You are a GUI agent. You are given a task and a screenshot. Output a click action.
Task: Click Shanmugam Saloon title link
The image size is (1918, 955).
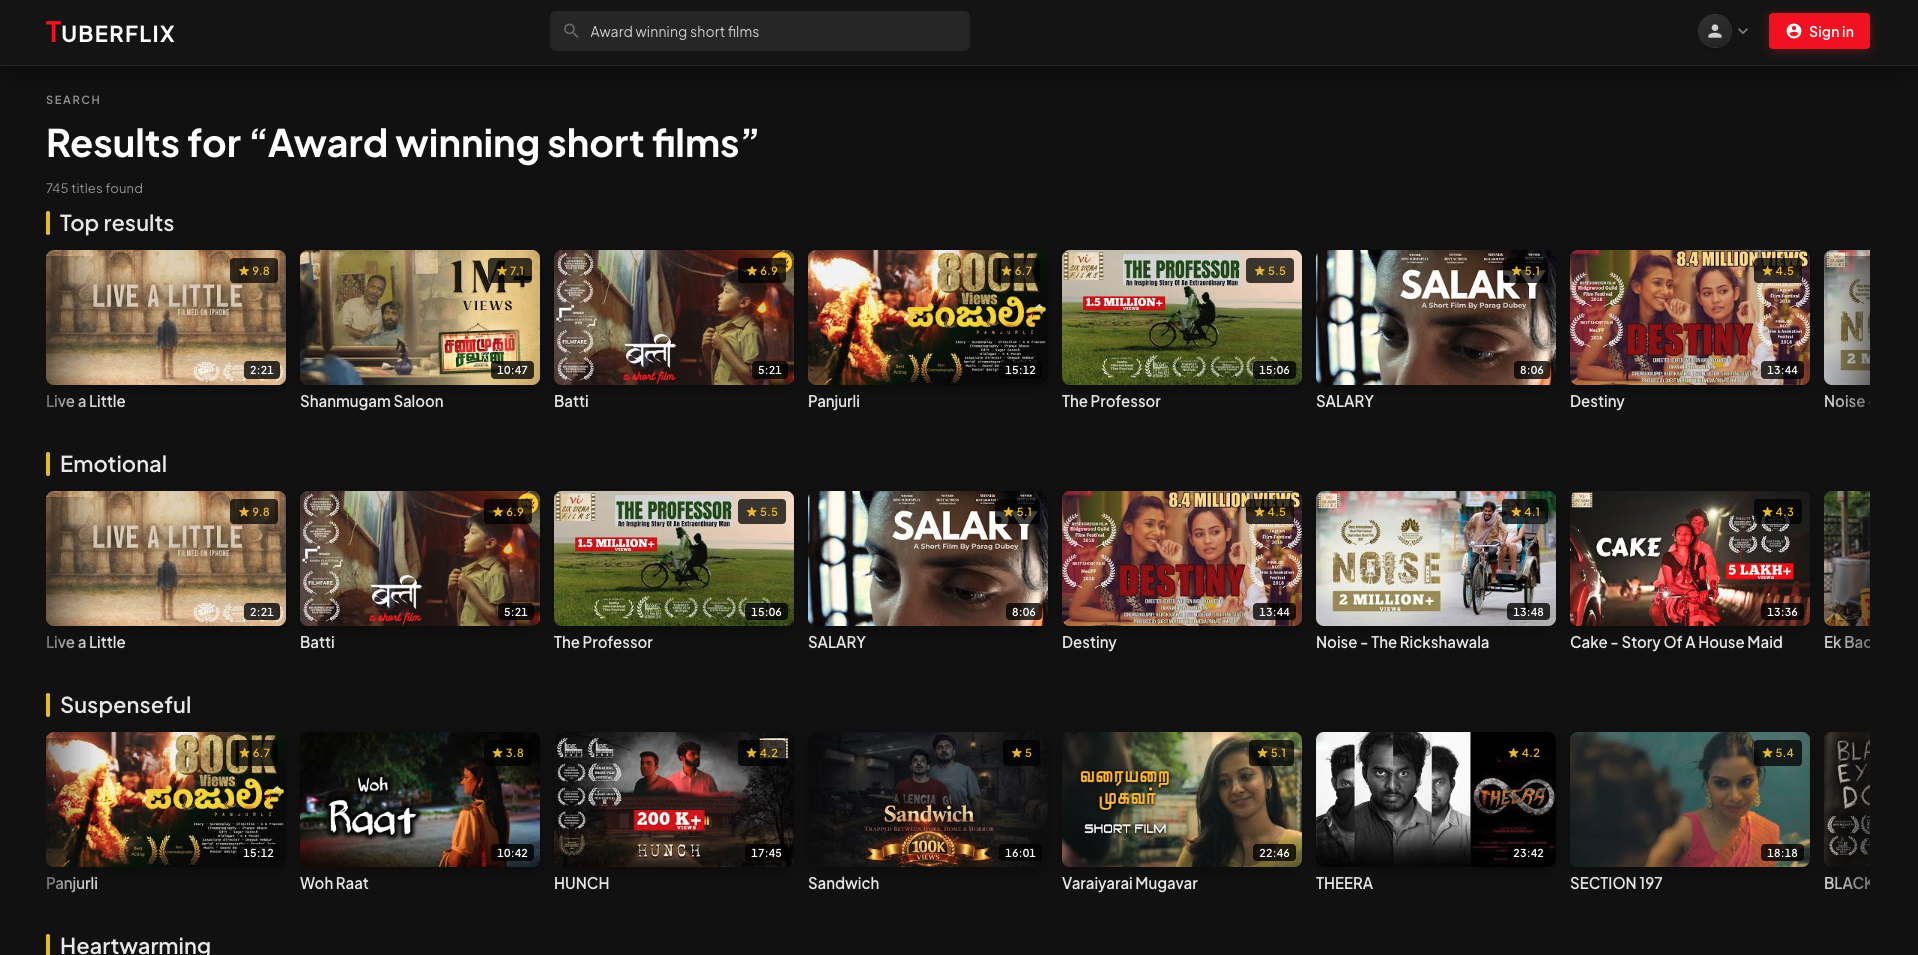pyautogui.click(x=372, y=401)
